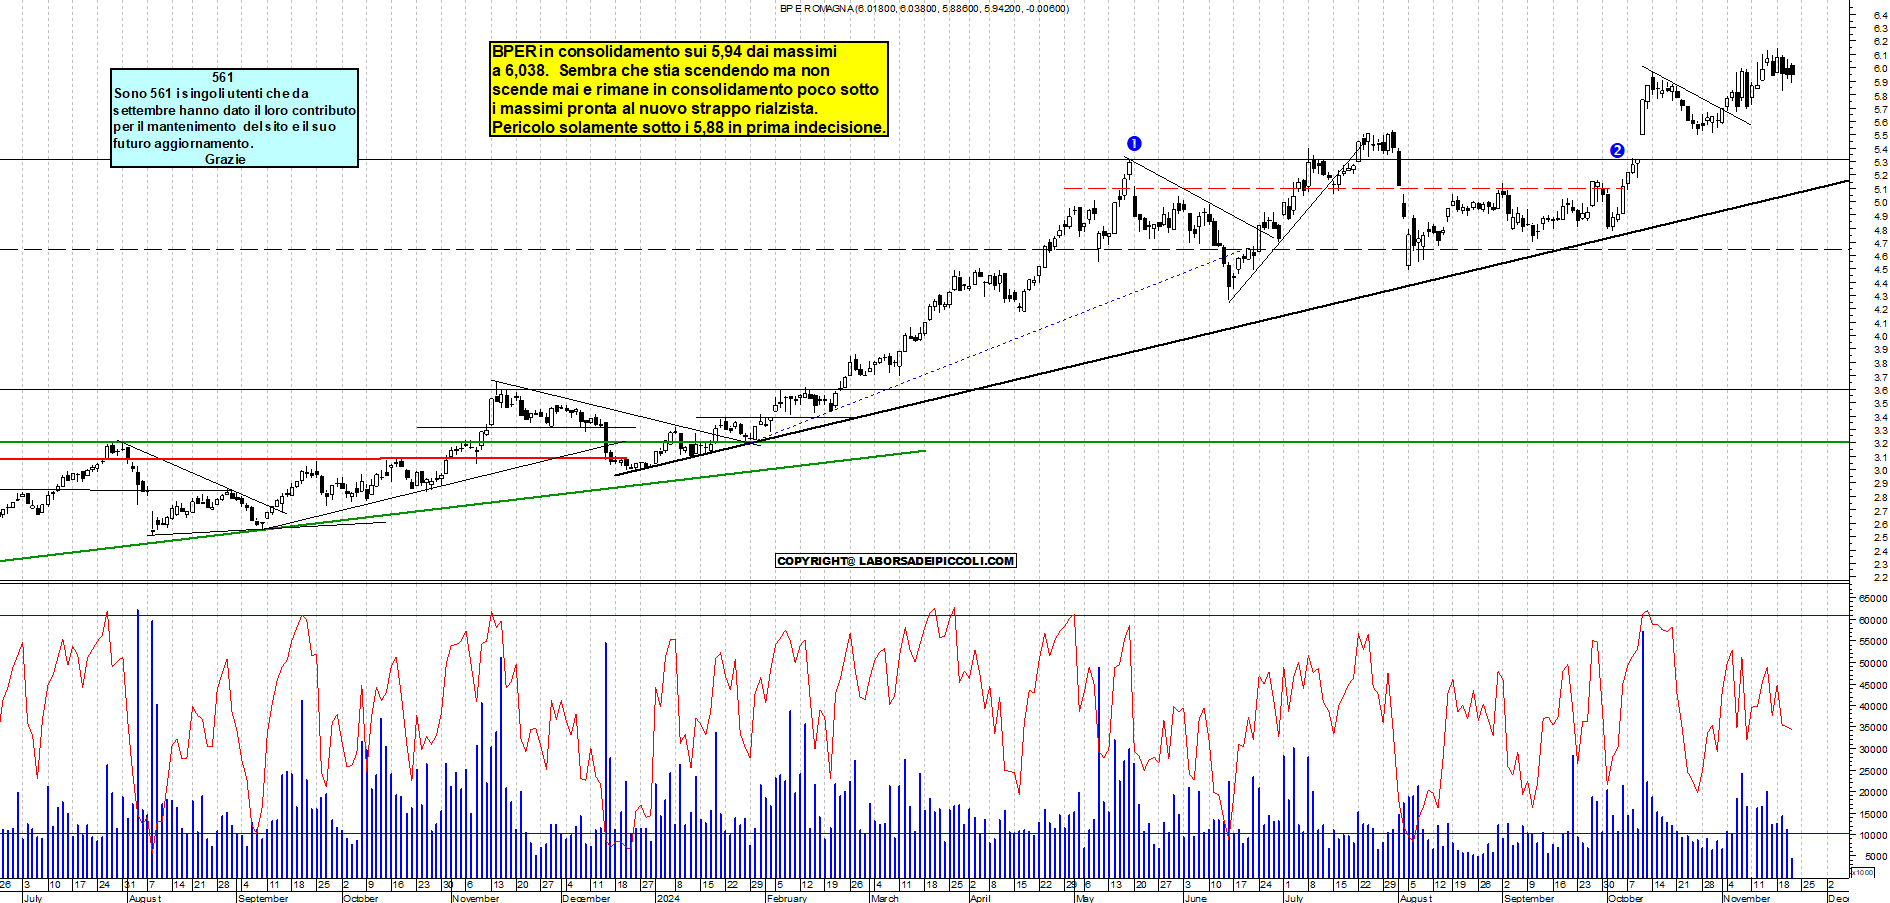Viewport: 1890px width, 903px height.
Task: Click the '10000' value on the volume scale
Action: pos(1872,835)
